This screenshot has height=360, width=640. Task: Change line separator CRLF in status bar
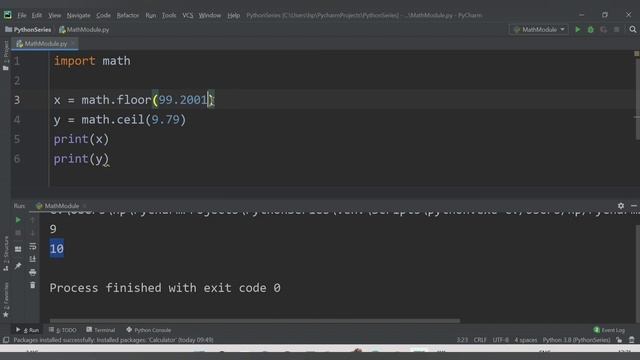480,340
